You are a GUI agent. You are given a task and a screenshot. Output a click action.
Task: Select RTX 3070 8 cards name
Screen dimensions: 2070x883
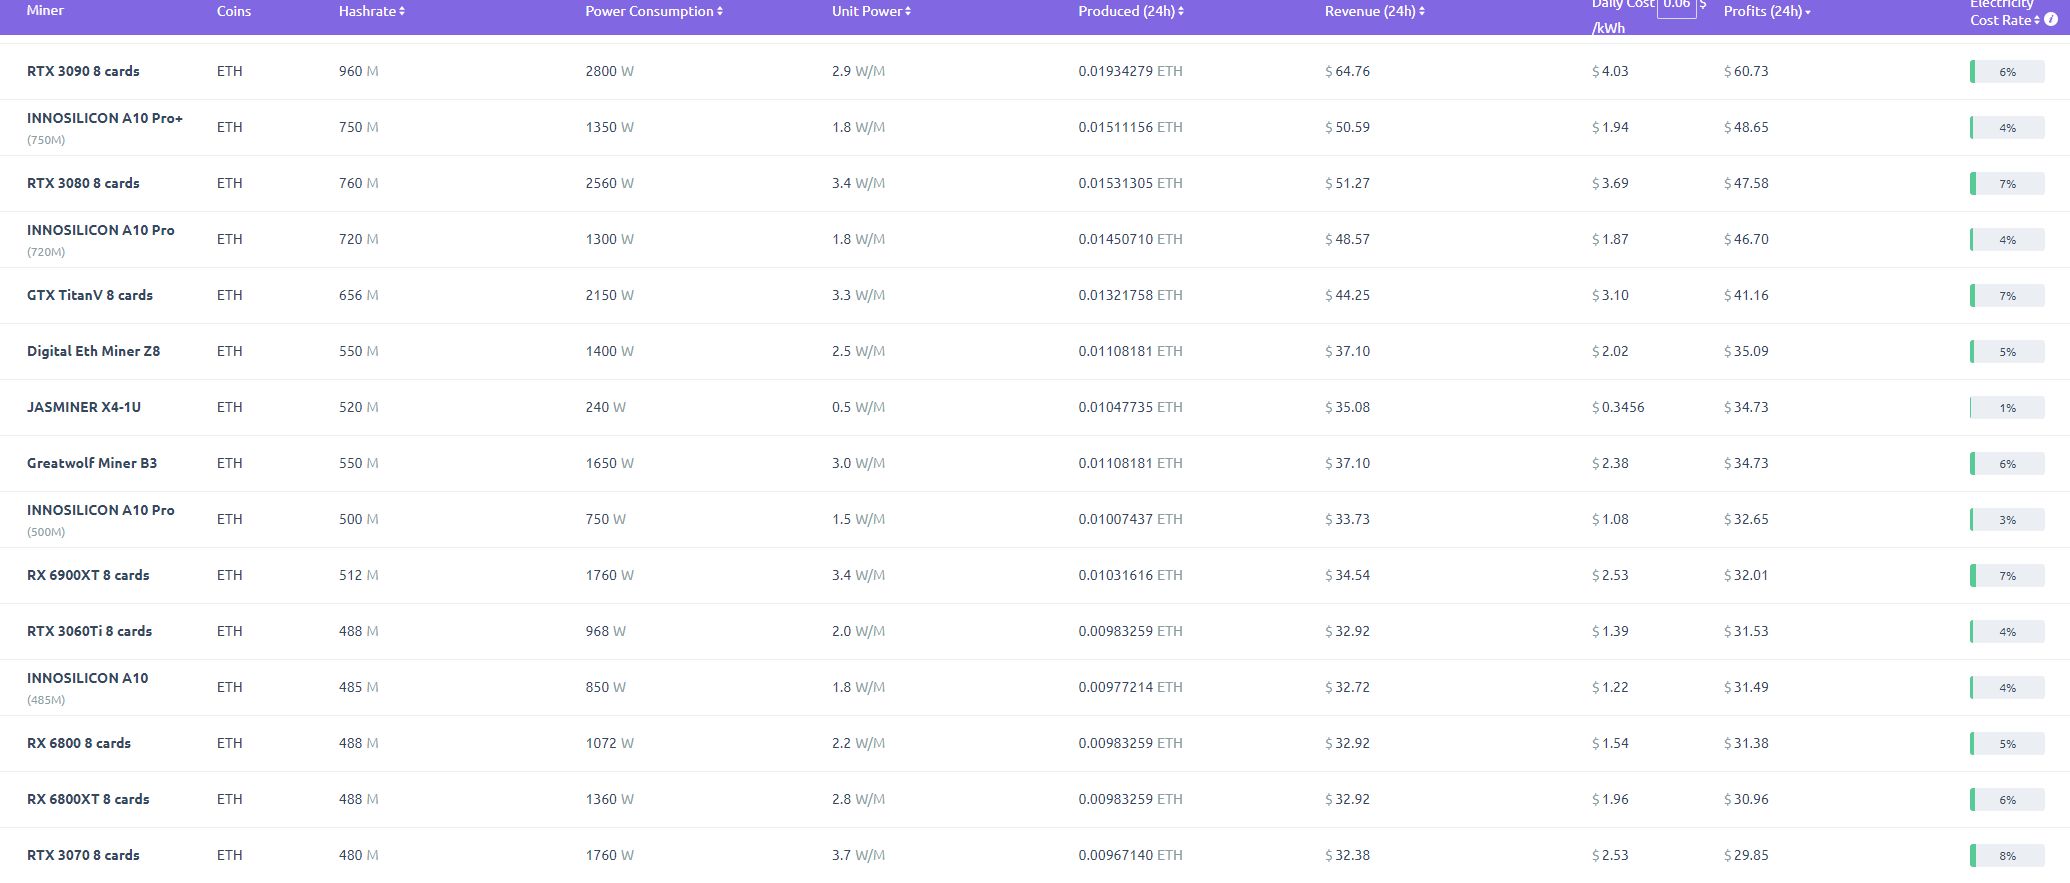[83, 855]
